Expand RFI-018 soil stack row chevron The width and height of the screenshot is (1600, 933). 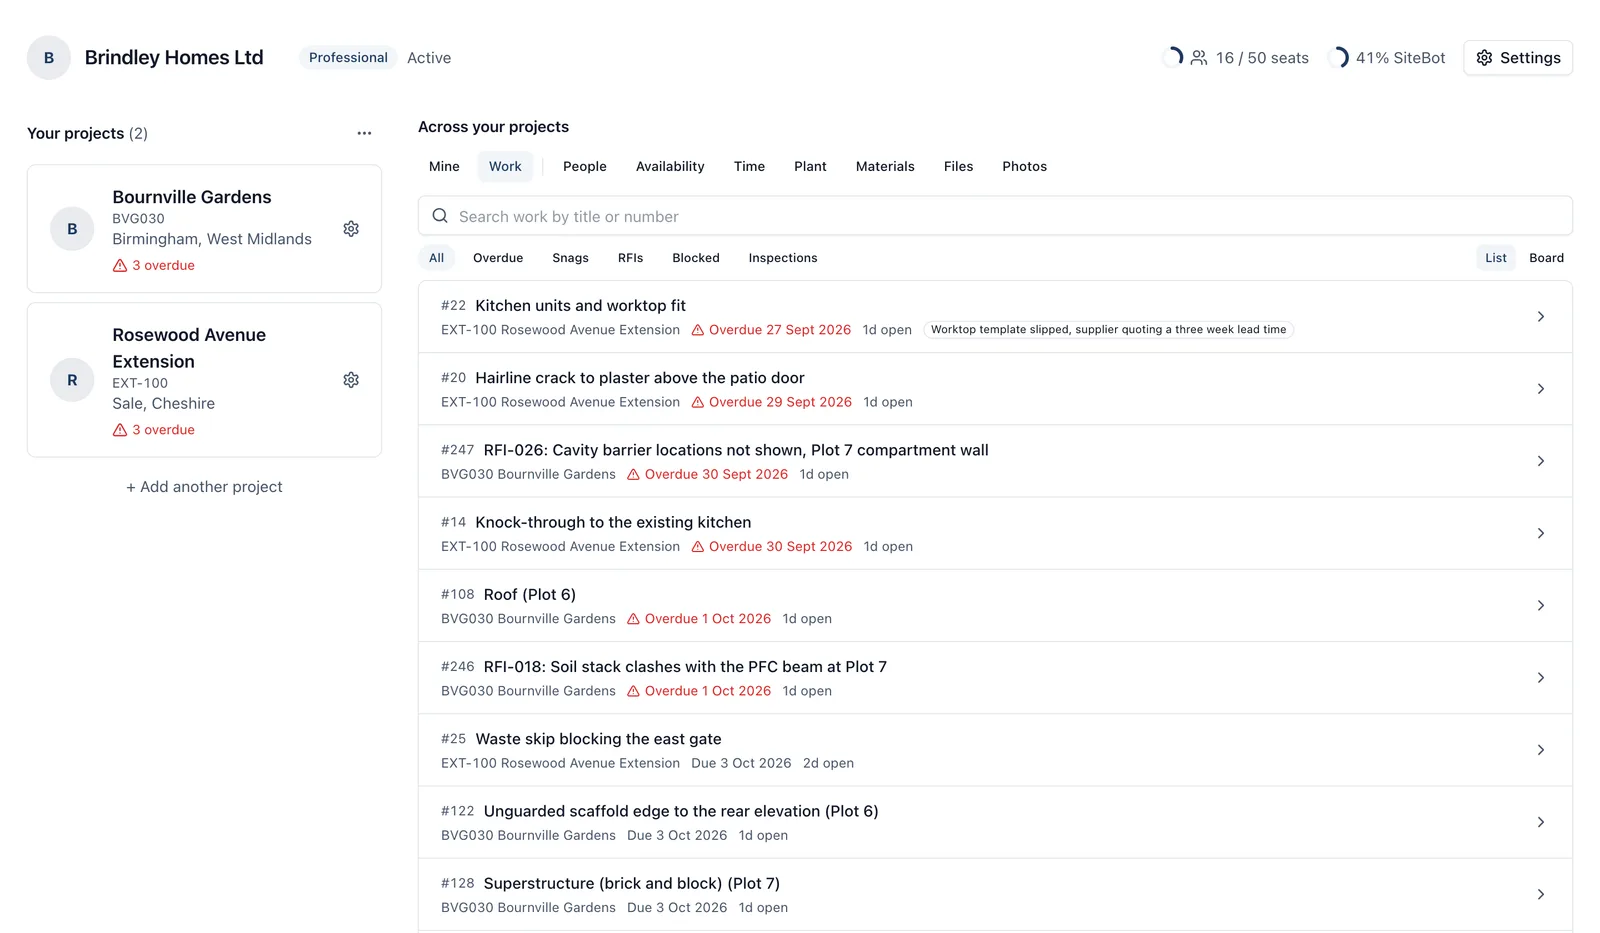coord(1540,678)
